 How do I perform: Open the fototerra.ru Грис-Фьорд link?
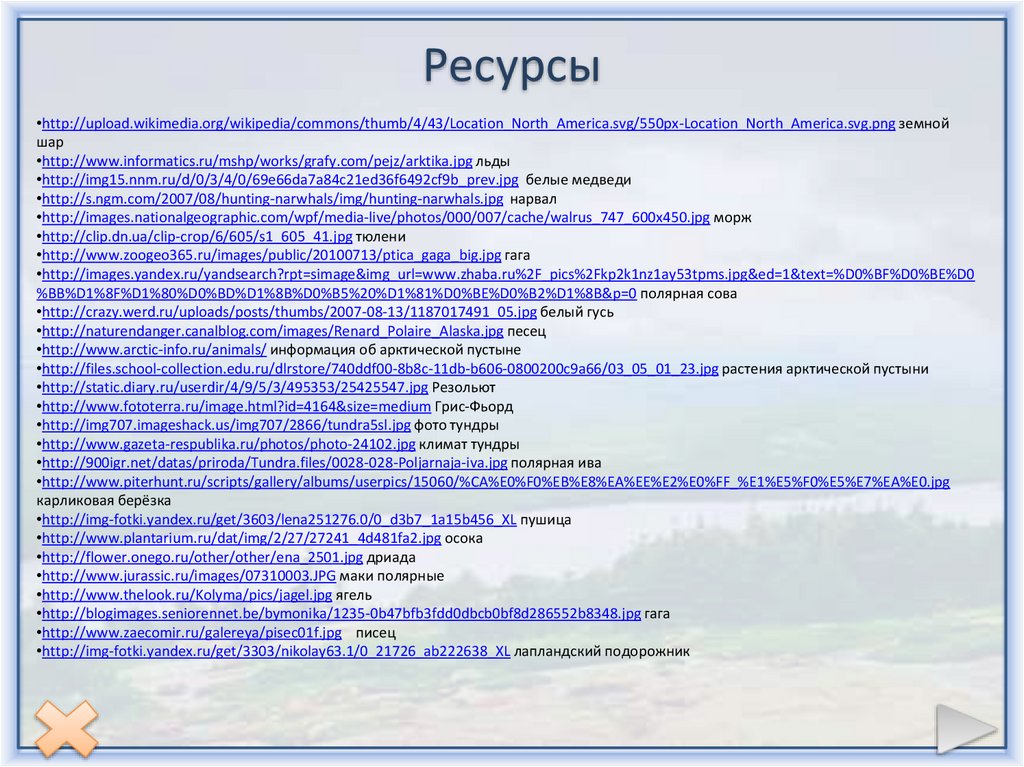click(x=236, y=406)
